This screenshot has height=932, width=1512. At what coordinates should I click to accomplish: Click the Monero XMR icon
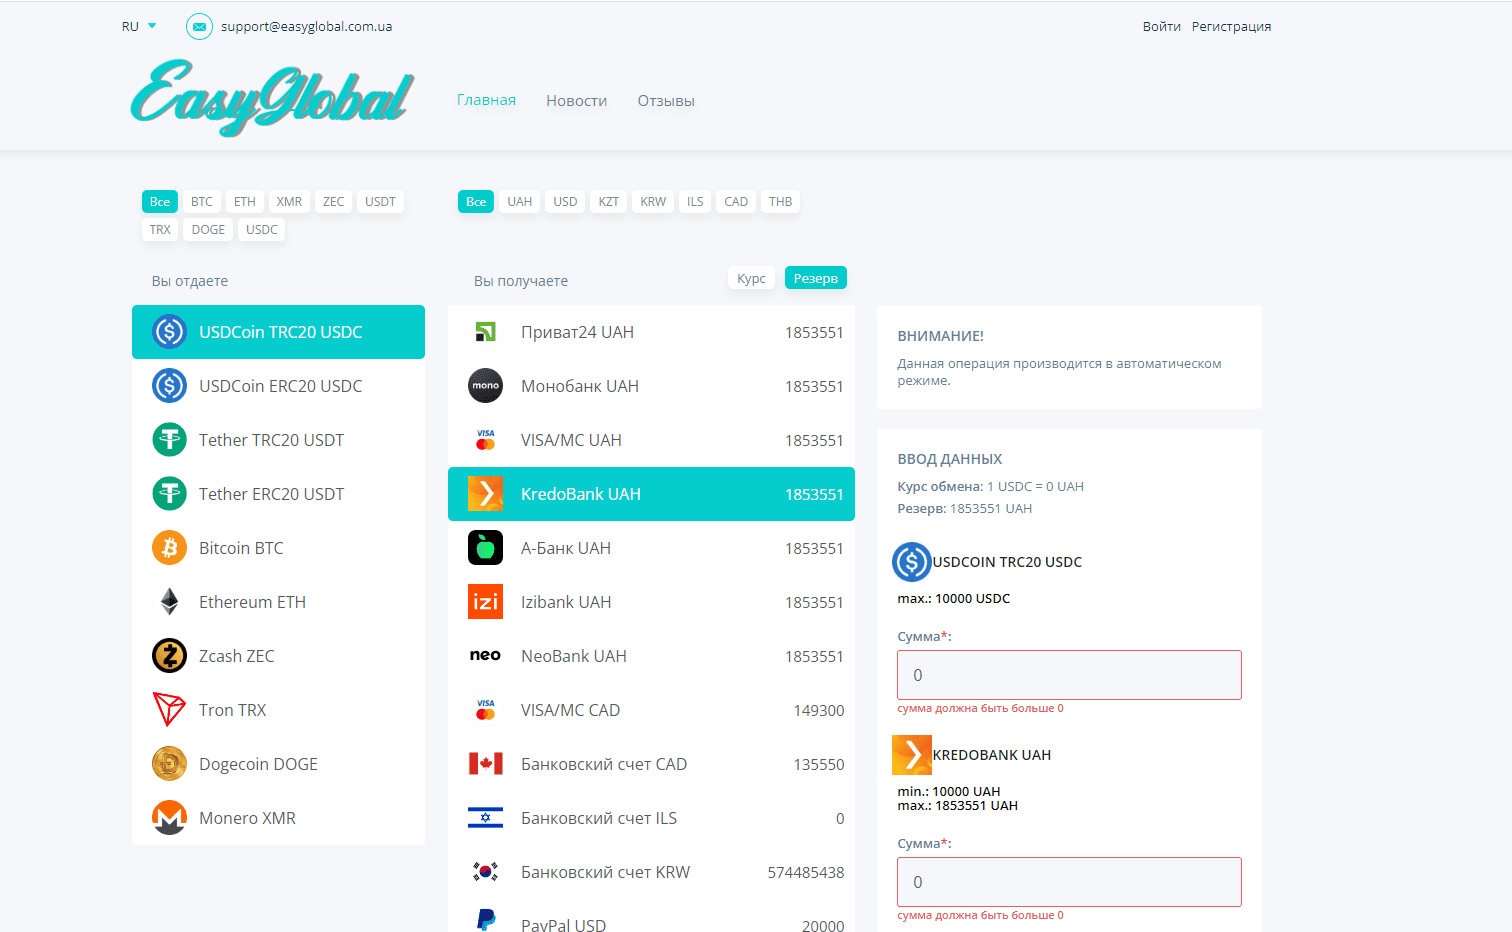click(x=169, y=817)
